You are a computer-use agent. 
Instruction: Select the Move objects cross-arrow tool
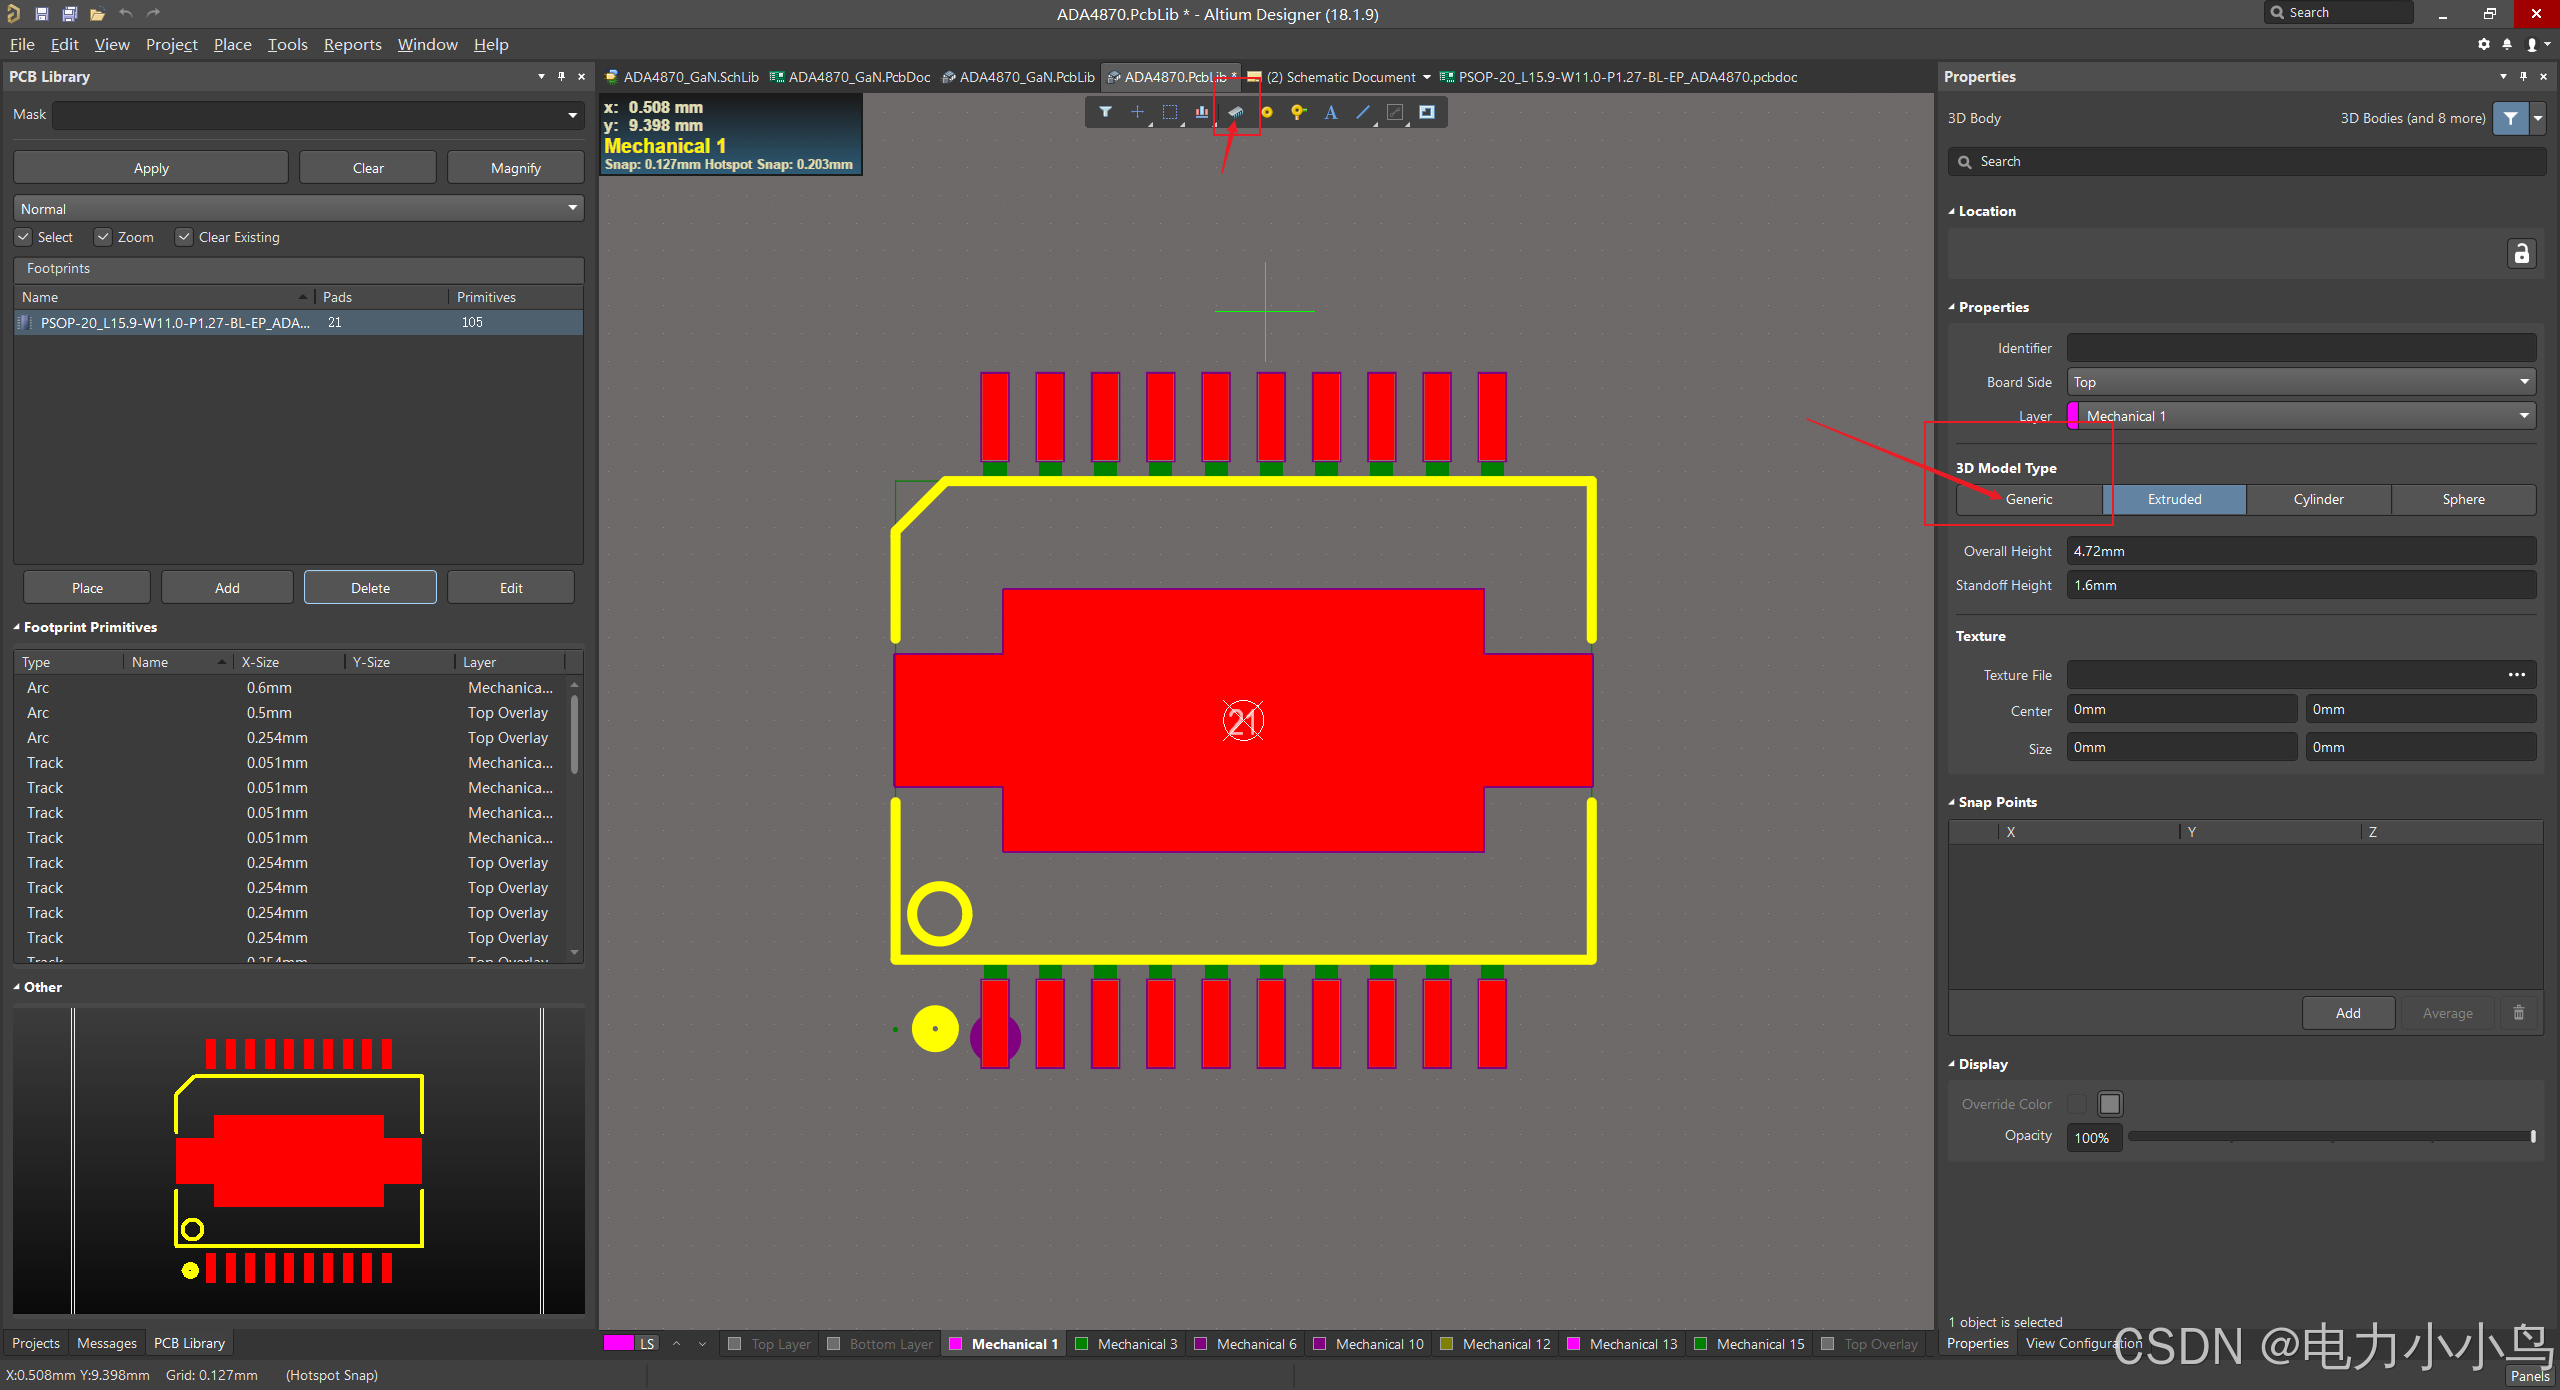1137,112
